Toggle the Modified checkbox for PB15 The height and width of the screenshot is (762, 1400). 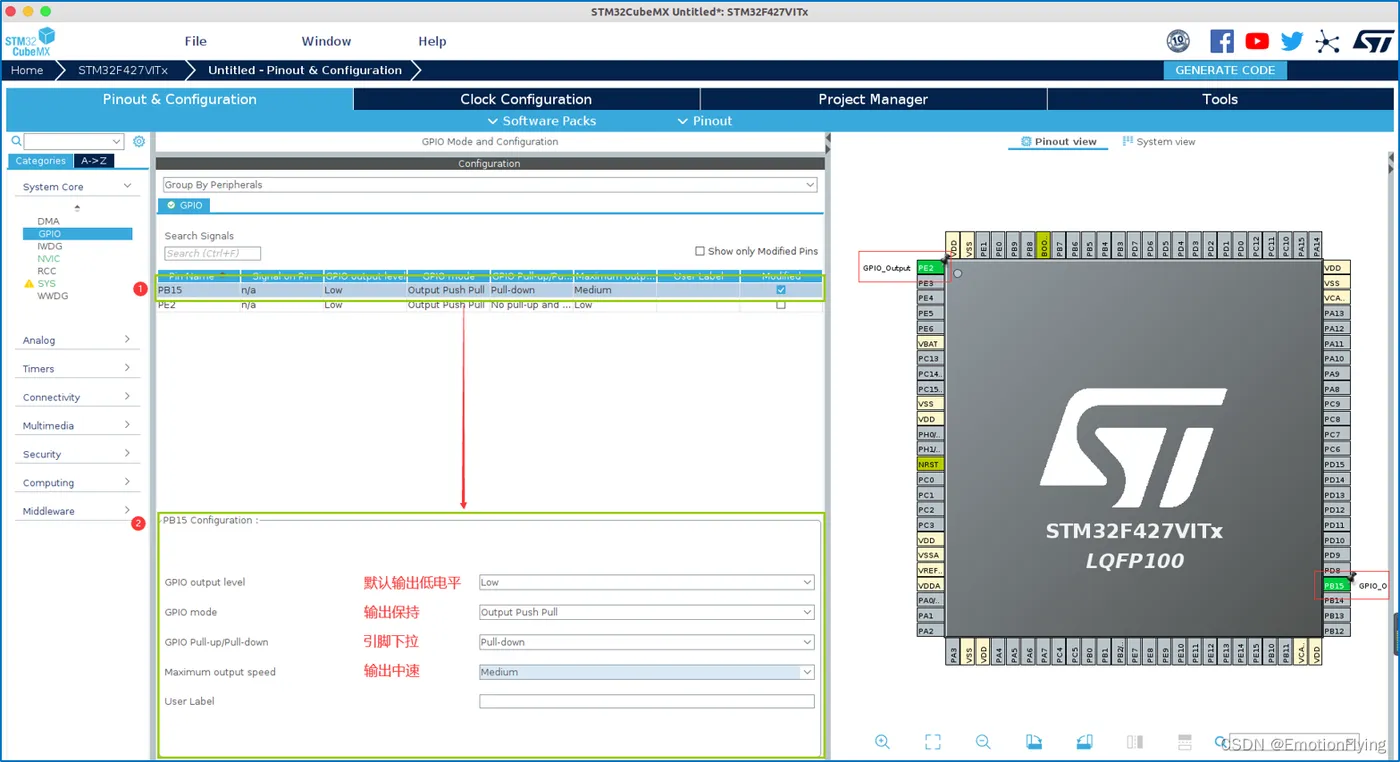coord(781,290)
